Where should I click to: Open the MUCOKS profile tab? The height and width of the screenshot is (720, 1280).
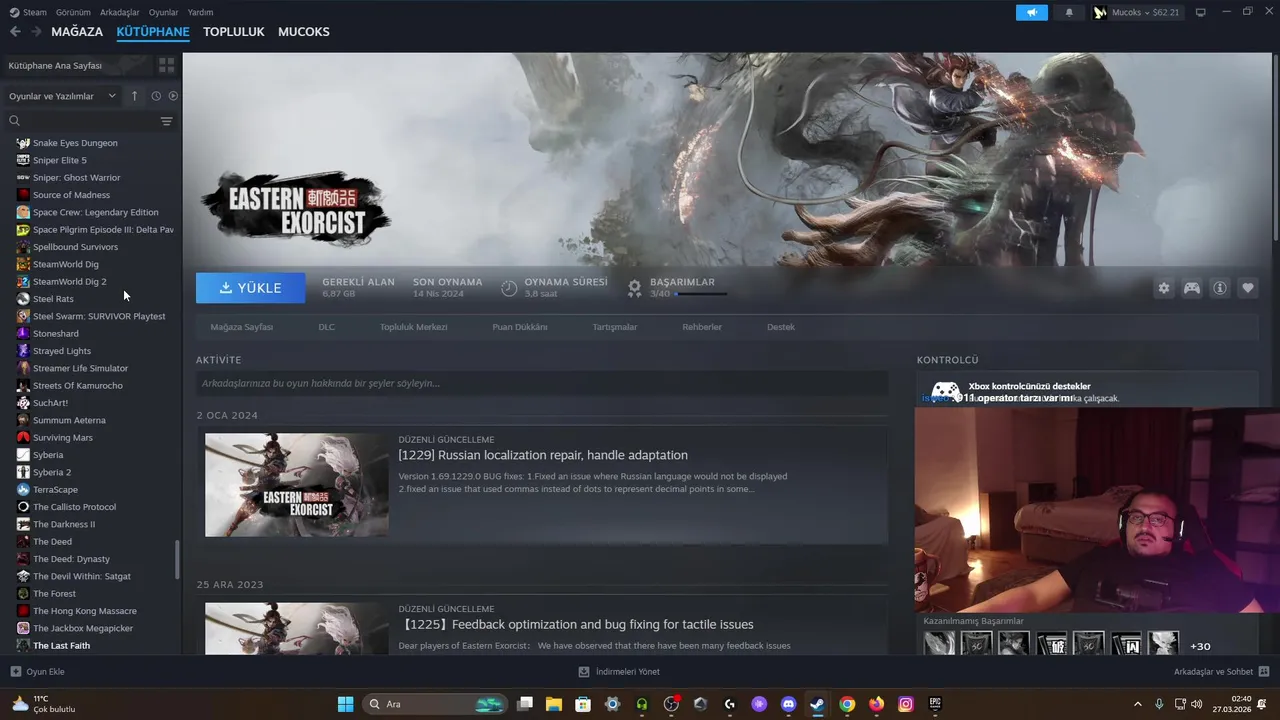click(303, 32)
